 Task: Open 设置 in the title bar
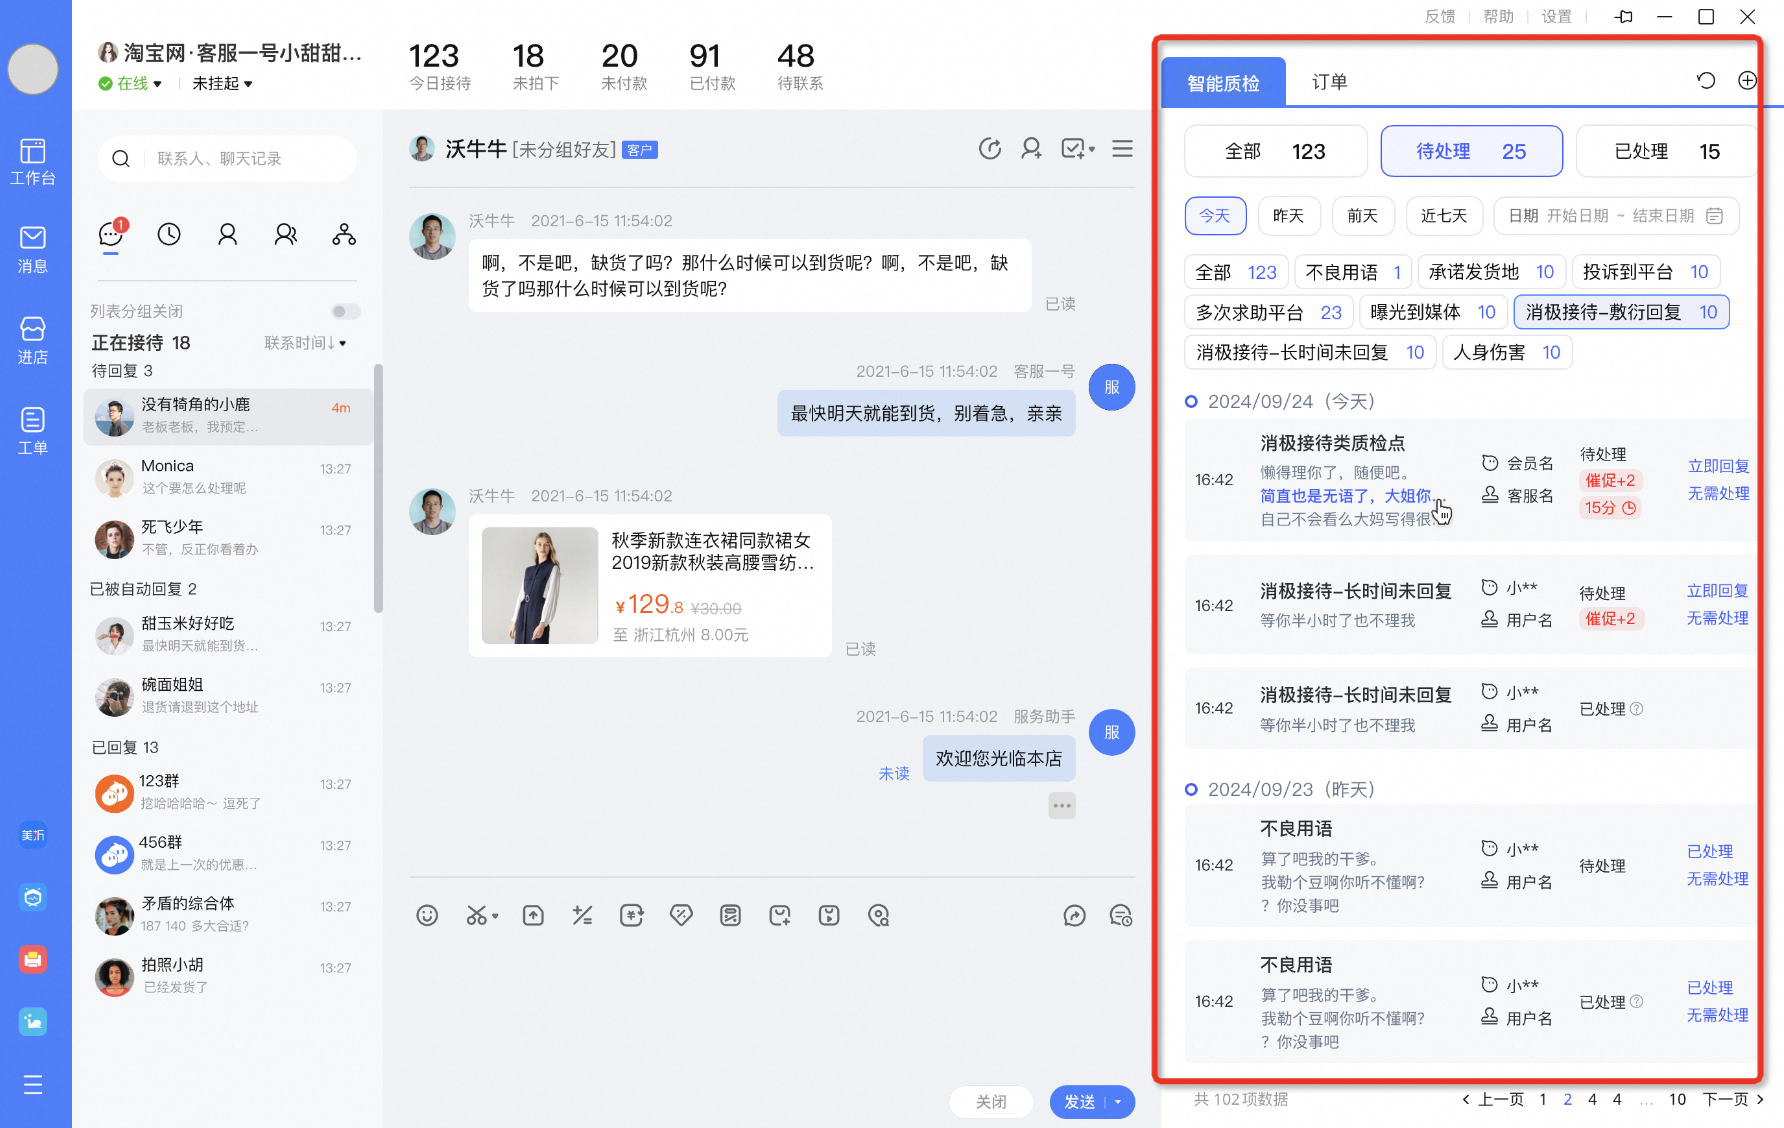(x=1556, y=16)
